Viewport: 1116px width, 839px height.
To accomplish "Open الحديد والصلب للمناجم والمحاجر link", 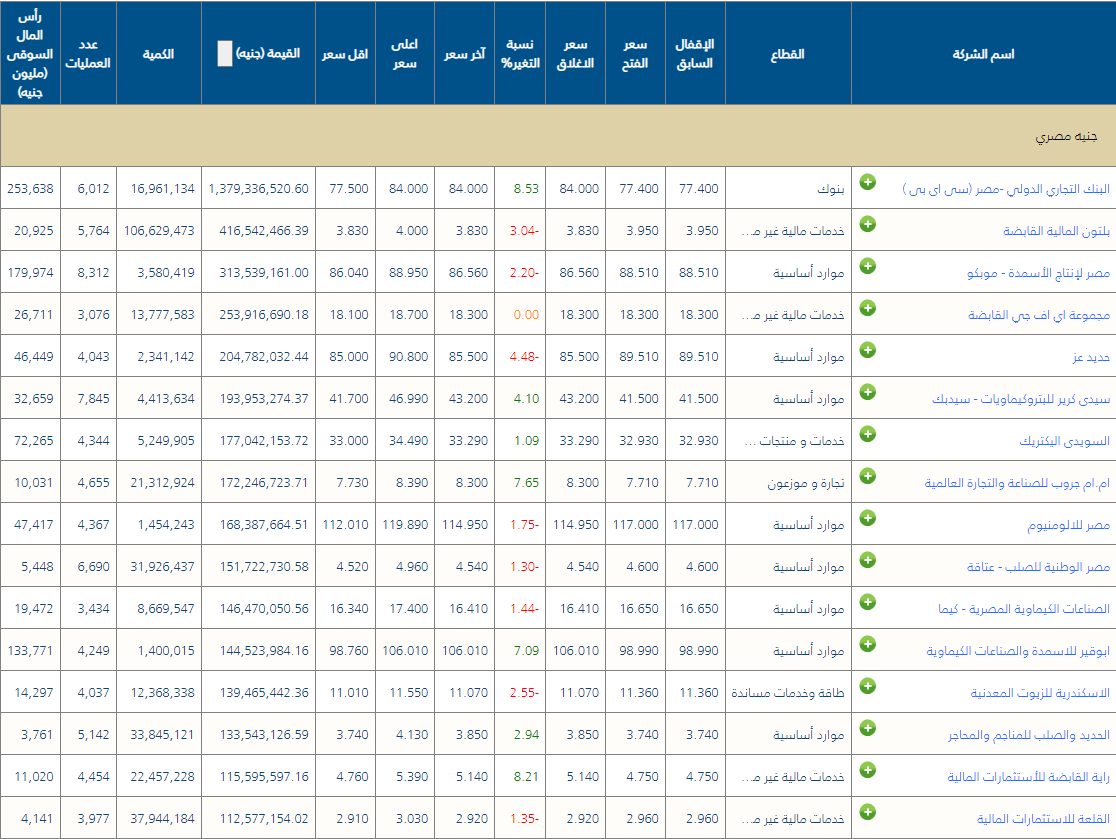I will pos(1029,735).
